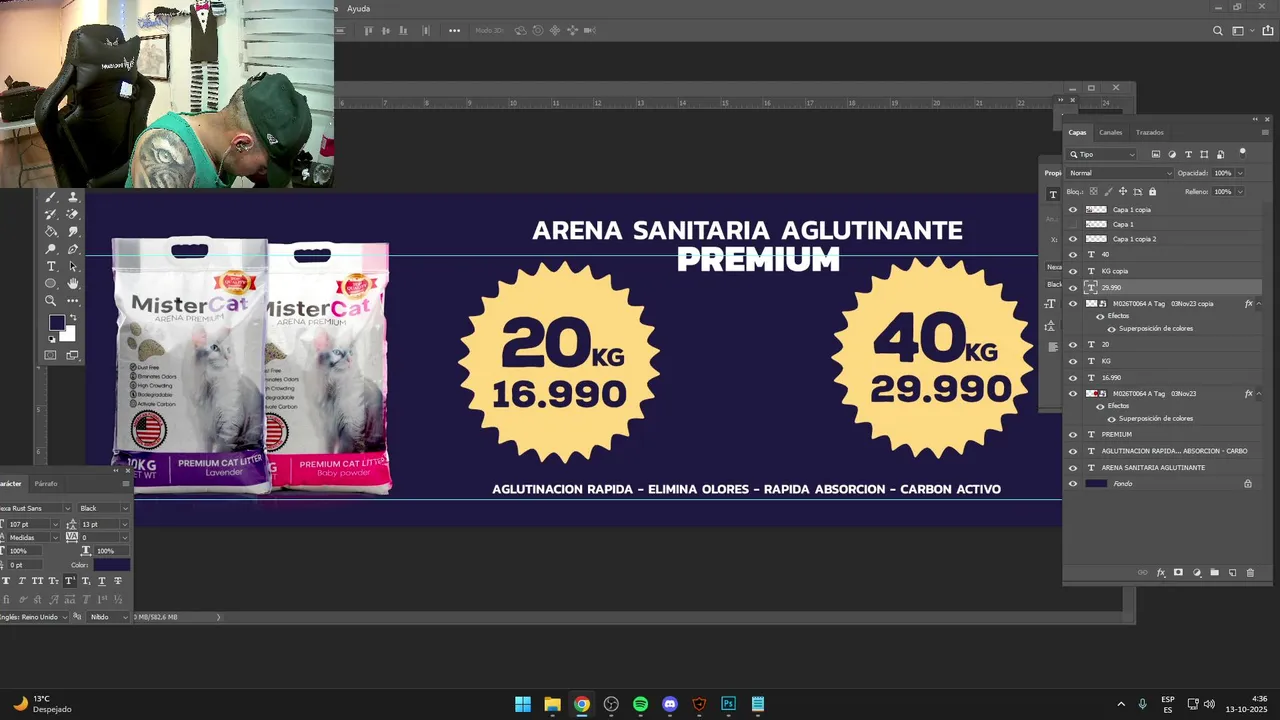1280x720 pixels.
Task: Open the Ayuda menu
Action: pyautogui.click(x=358, y=9)
